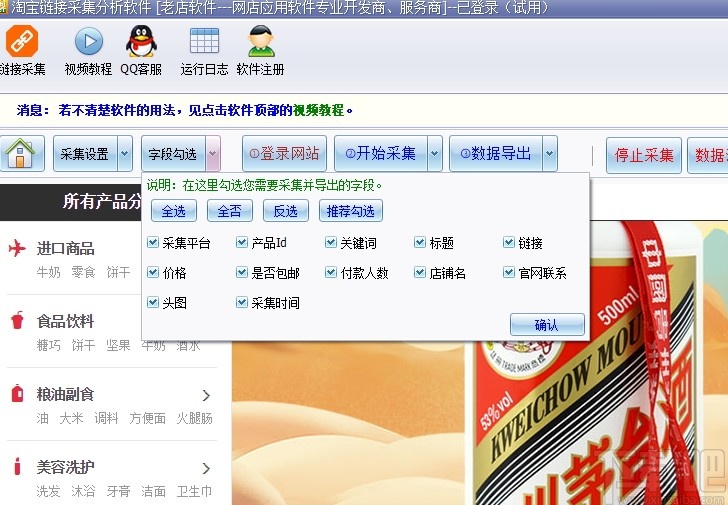Click the 零食 subcategory link
Screen dimensions: 728x505
84,272
